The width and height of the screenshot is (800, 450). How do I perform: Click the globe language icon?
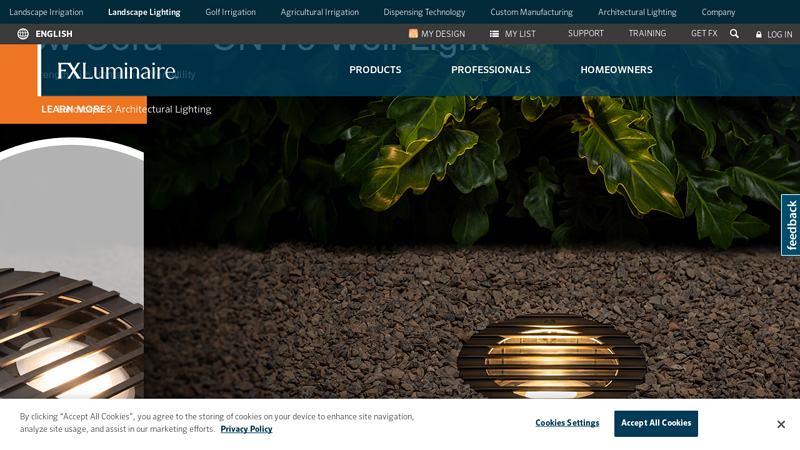tap(23, 34)
